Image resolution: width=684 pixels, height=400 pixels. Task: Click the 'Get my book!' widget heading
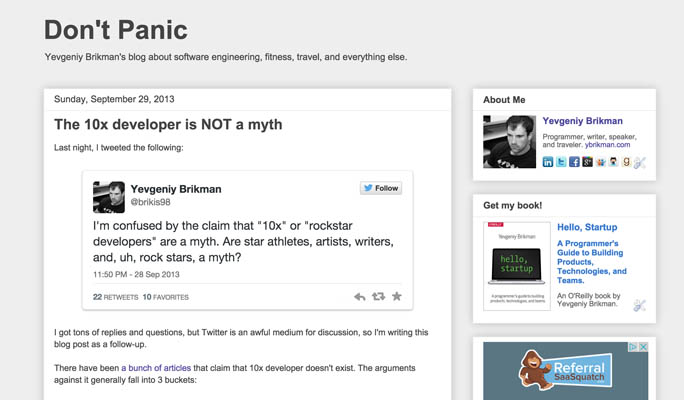513,205
